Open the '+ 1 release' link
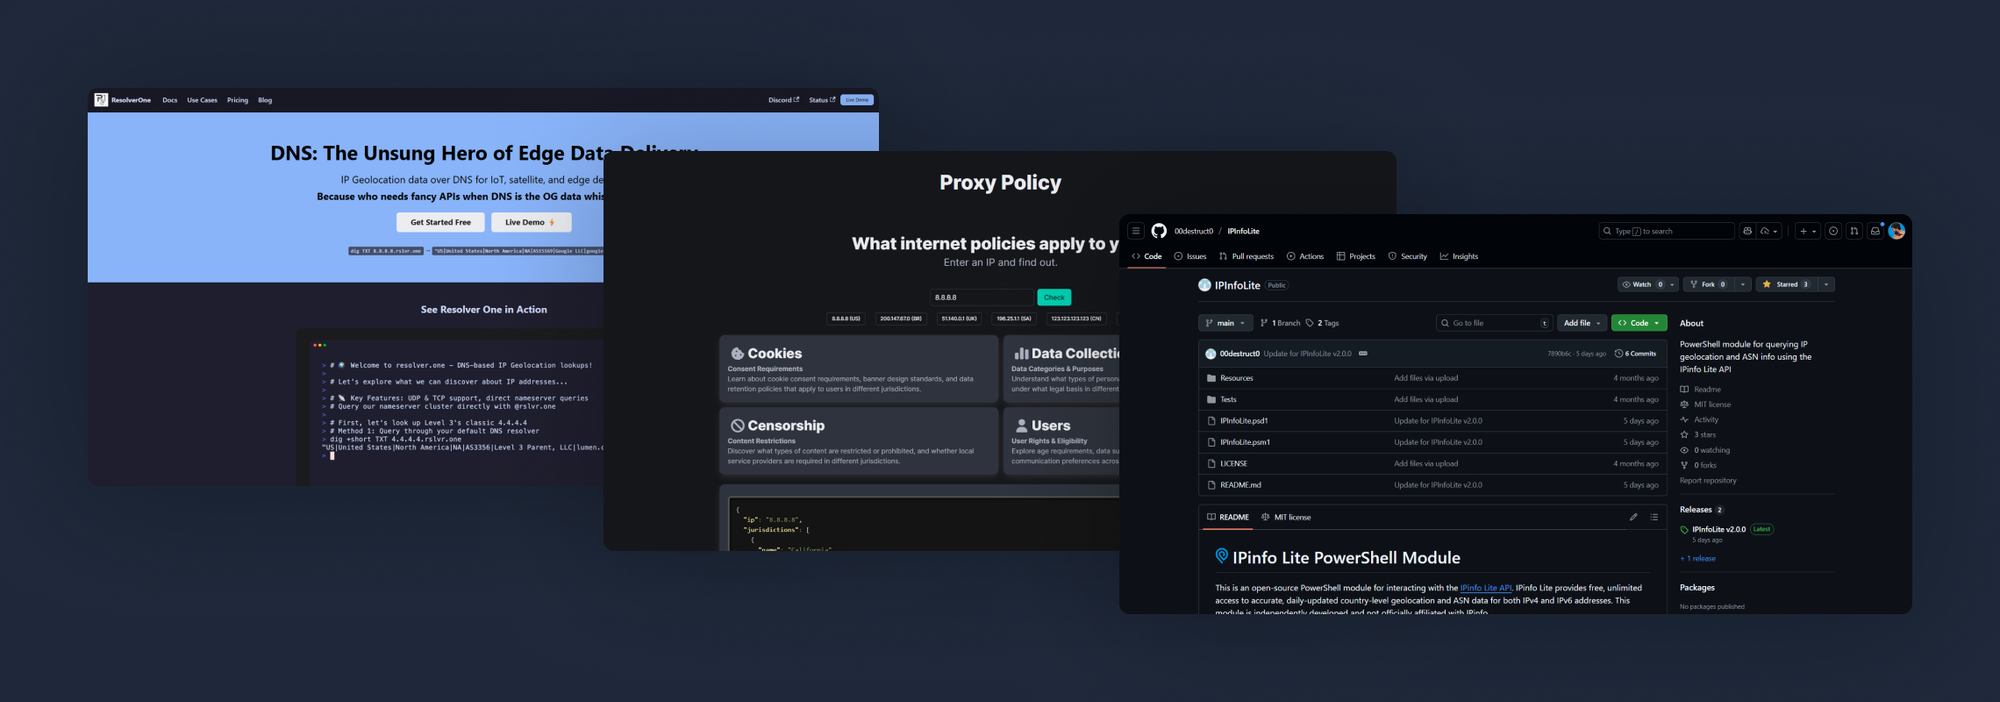 coord(1698,559)
